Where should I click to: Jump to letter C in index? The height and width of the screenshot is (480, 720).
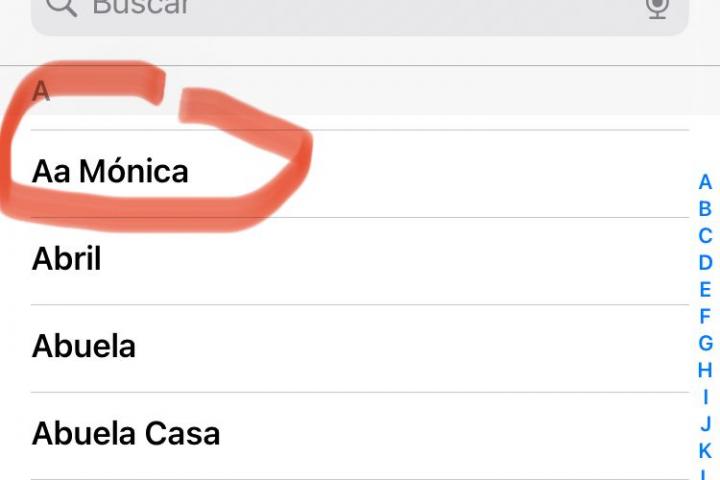click(705, 236)
